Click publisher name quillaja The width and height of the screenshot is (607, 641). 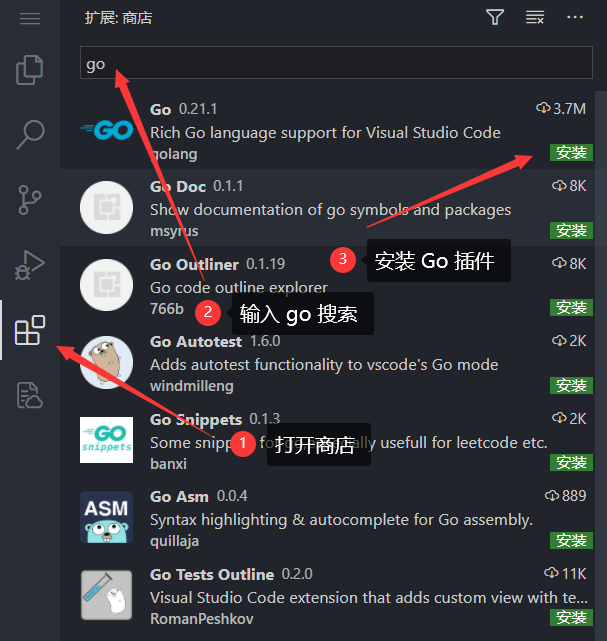coord(175,541)
